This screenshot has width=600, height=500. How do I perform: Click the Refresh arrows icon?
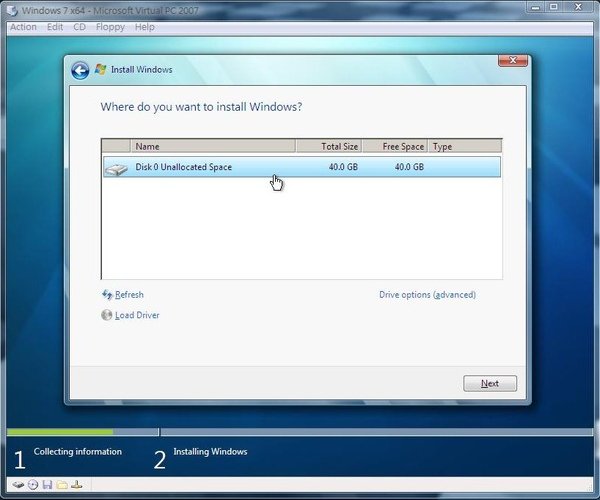[107, 294]
